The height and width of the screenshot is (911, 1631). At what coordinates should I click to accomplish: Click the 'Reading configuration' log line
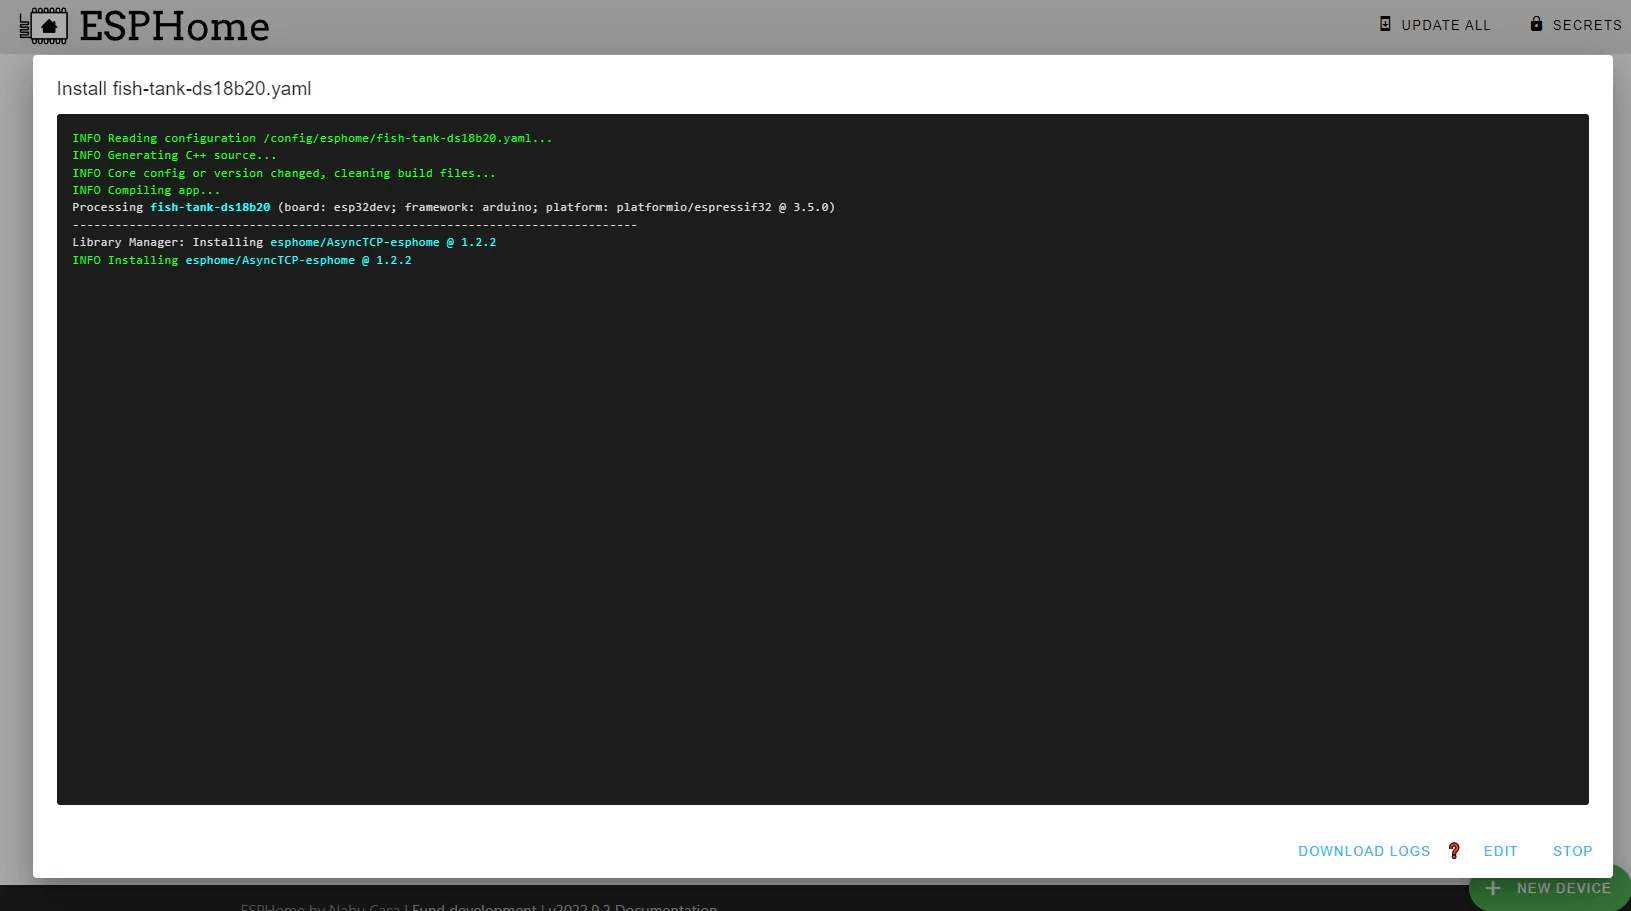pyautogui.click(x=312, y=138)
